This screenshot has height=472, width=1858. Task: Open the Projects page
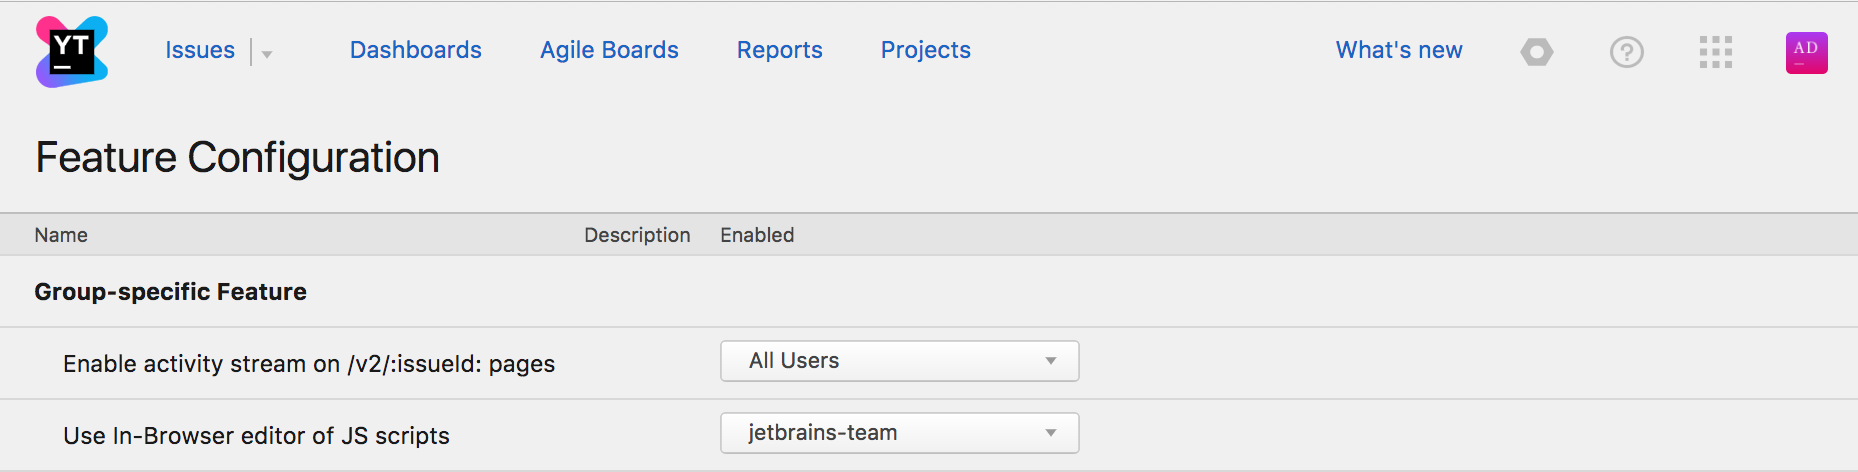[926, 50]
